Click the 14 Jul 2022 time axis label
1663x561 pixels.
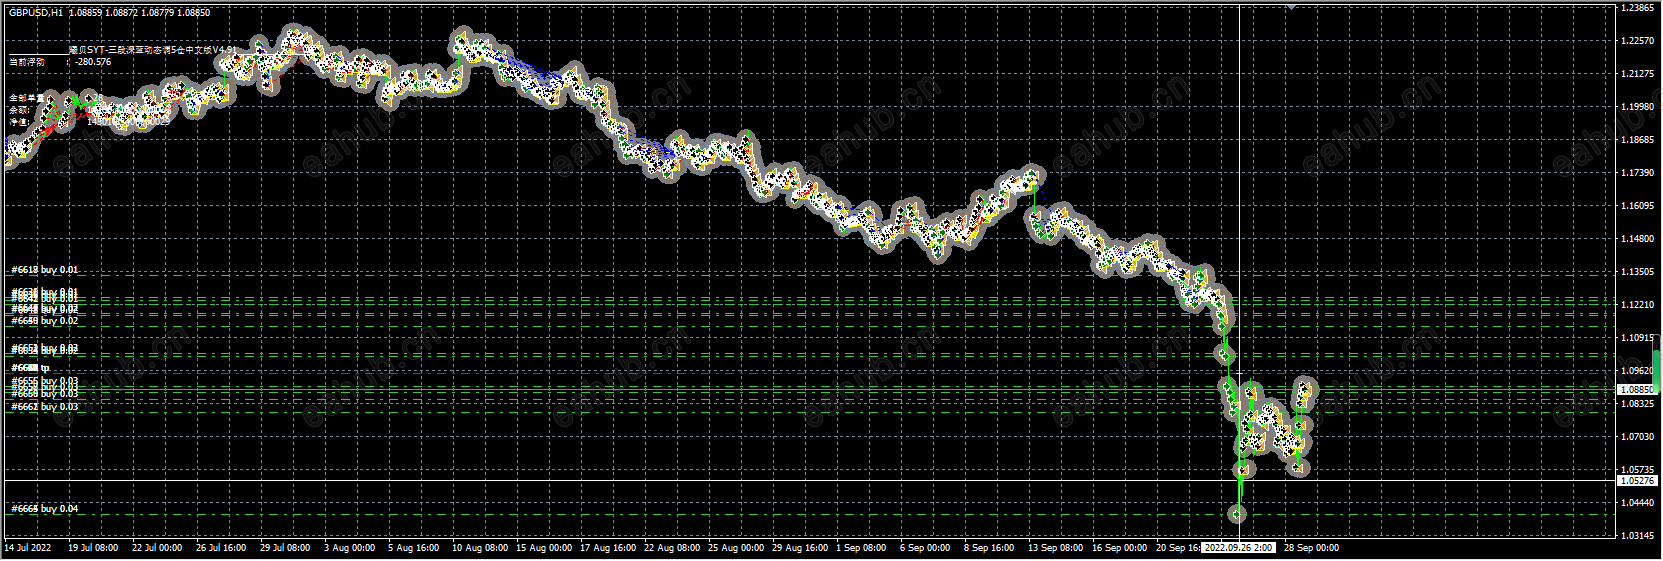coord(29,548)
